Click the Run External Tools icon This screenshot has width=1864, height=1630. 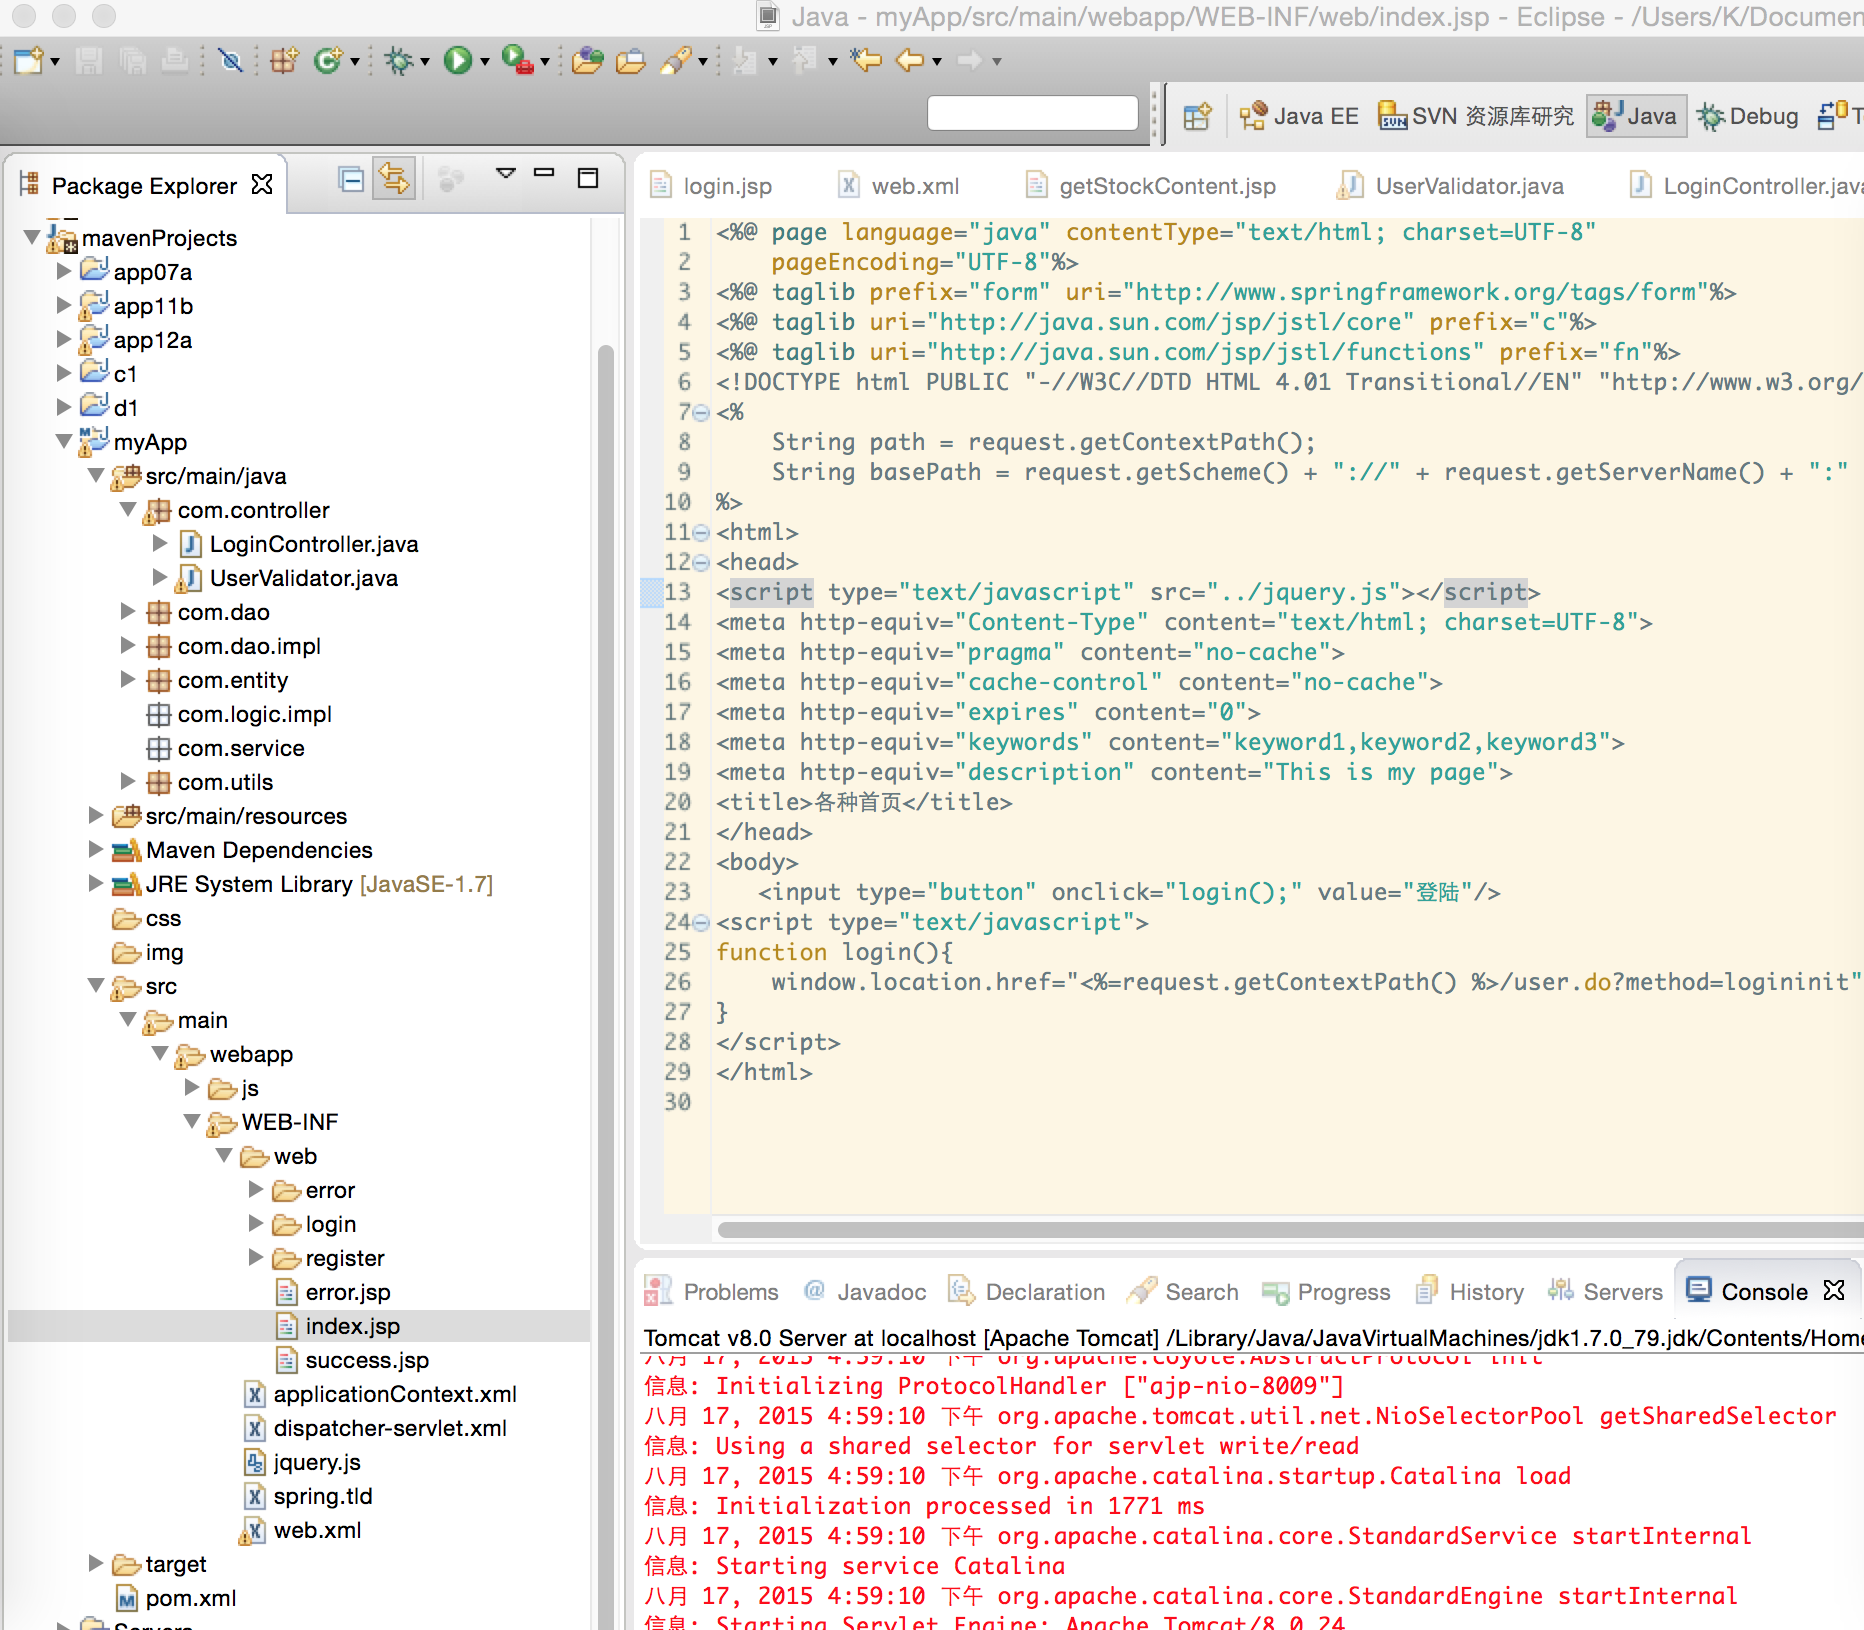click(x=517, y=61)
